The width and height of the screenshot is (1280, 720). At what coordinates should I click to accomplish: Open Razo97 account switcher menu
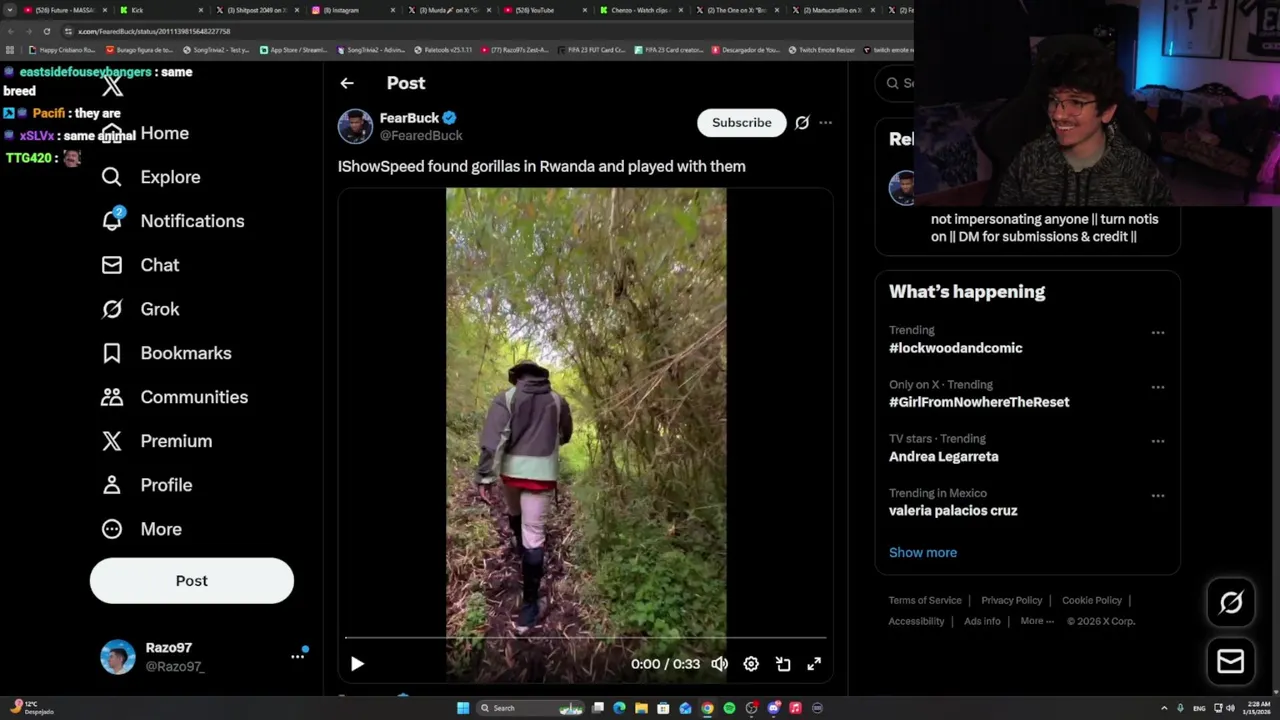pyautogui.click(x=297, y=656)
